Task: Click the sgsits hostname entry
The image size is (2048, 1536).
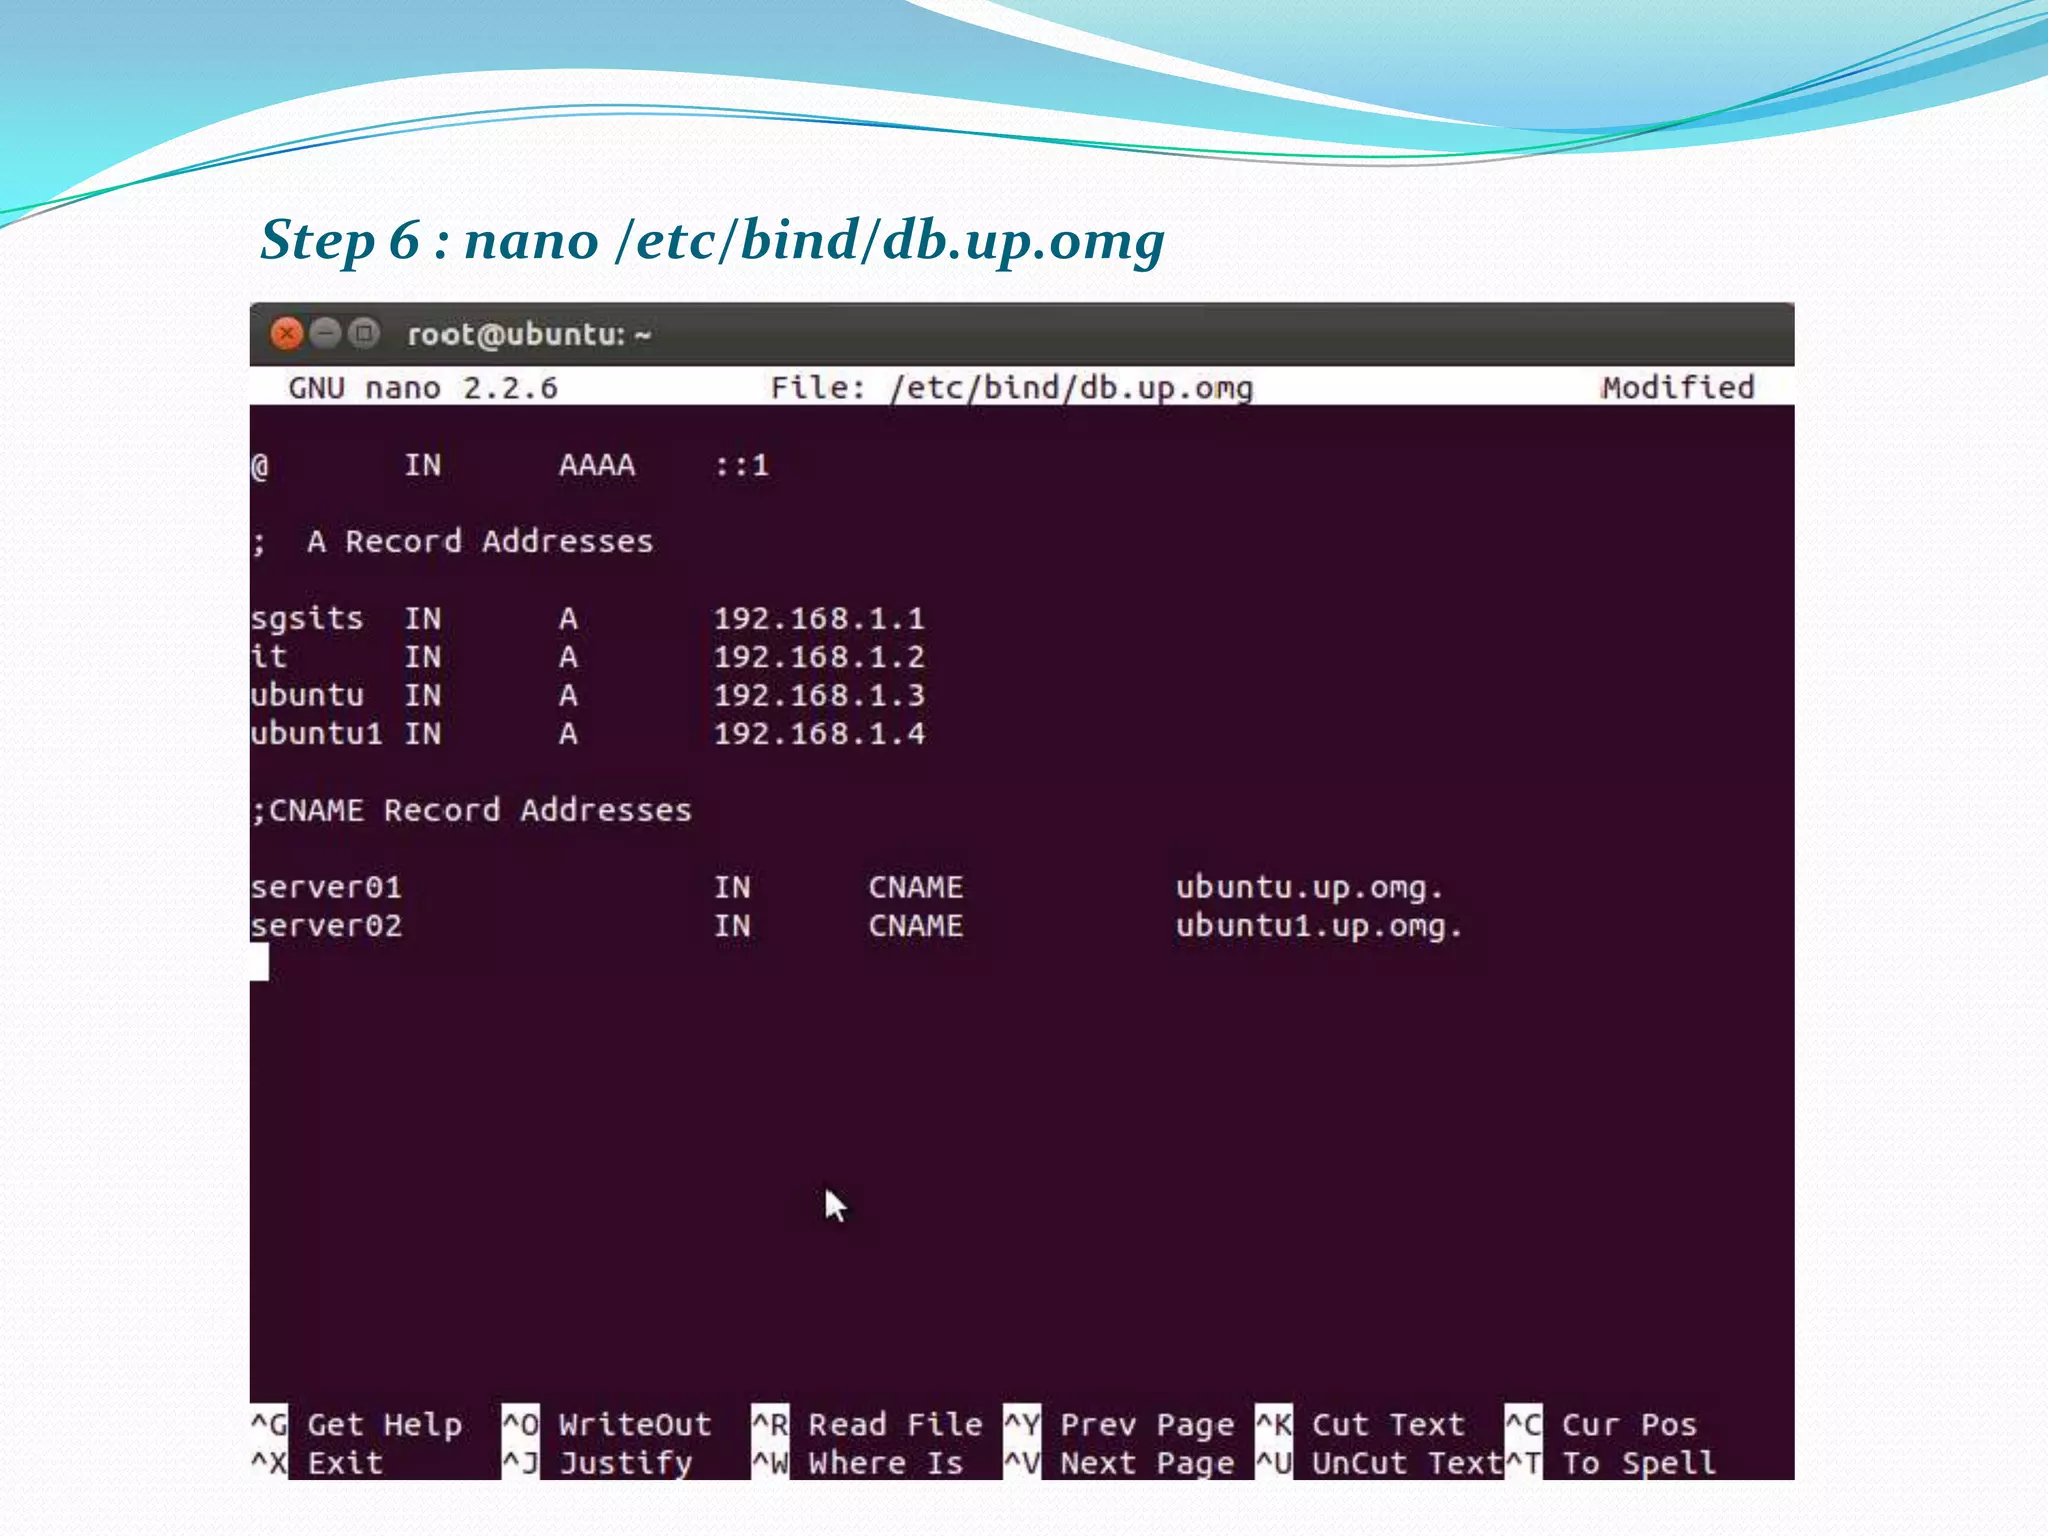Action: pyautogui.click(x=307, y=619)
